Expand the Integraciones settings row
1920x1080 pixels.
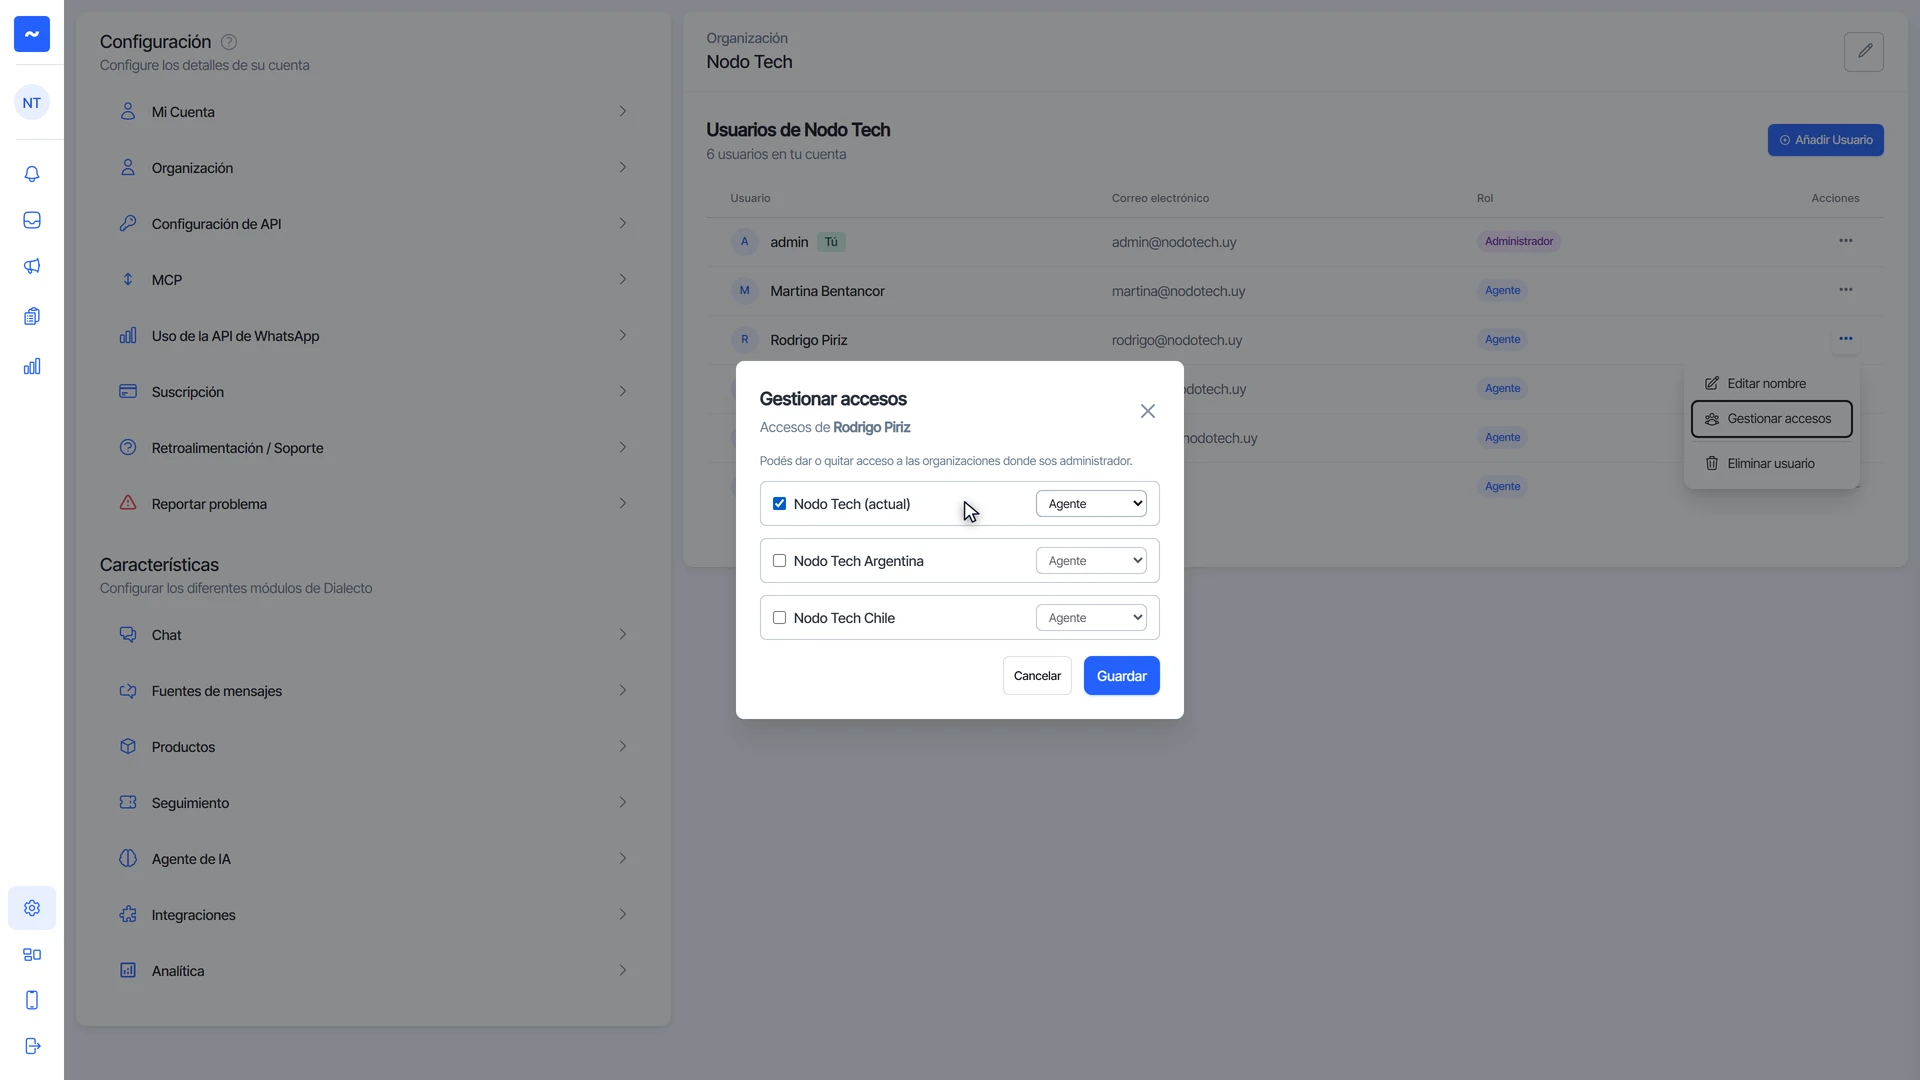[x=373, y=915]
